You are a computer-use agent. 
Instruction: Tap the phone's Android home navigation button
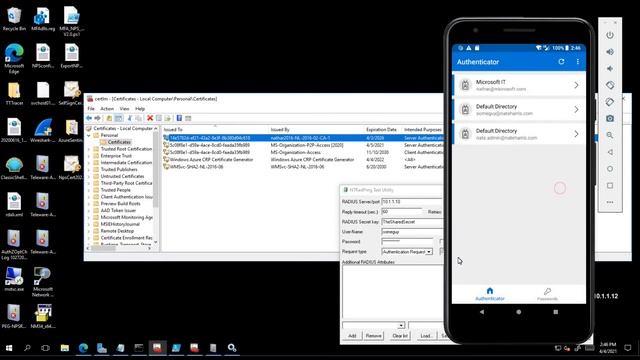point(518,312)
